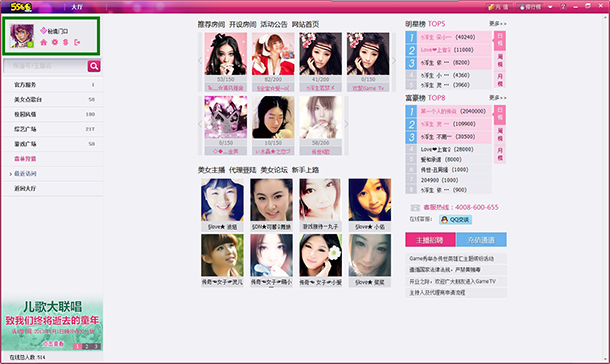610x364 pixels.
Task: Switch banner to page 3
Action: 96,346
